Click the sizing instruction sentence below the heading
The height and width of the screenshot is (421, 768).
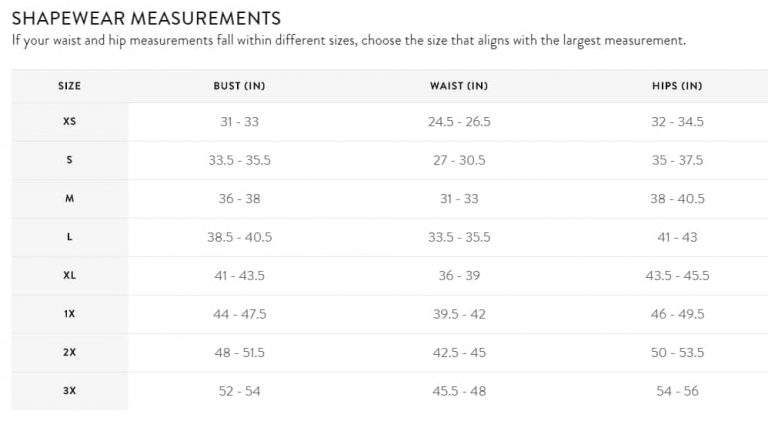coord(348,41)
